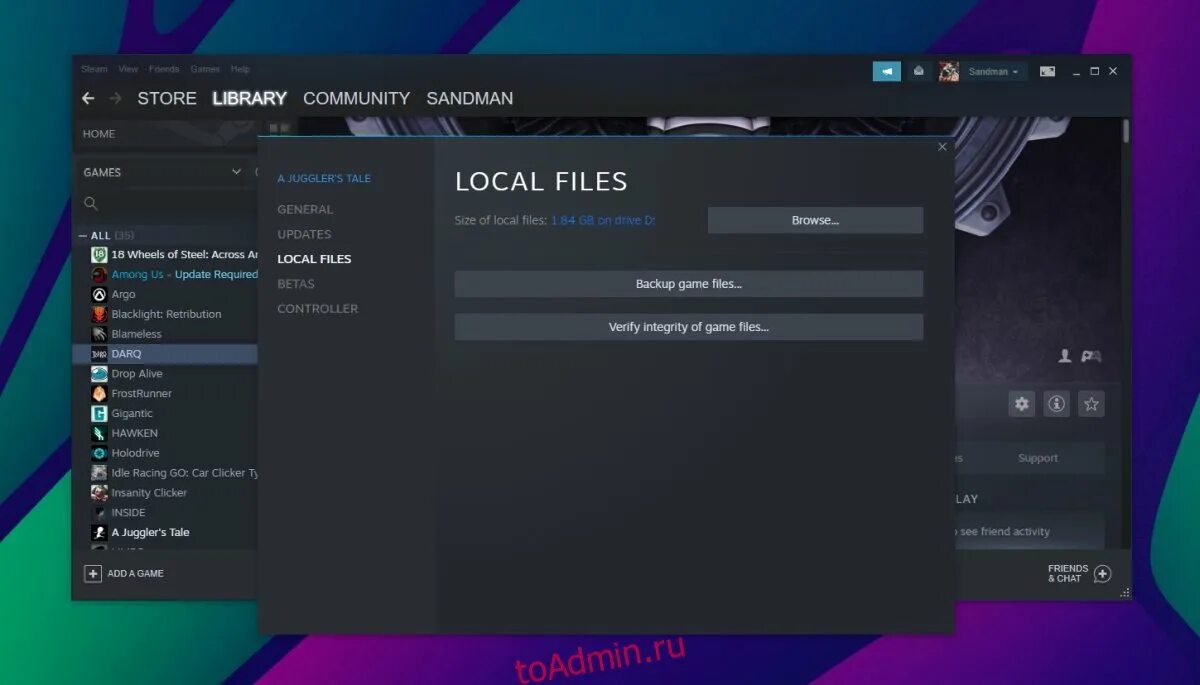The image size is (1200, 685).
Task: Click Backup game files... button
Action: pyautogui.click(x=689, y=284)
